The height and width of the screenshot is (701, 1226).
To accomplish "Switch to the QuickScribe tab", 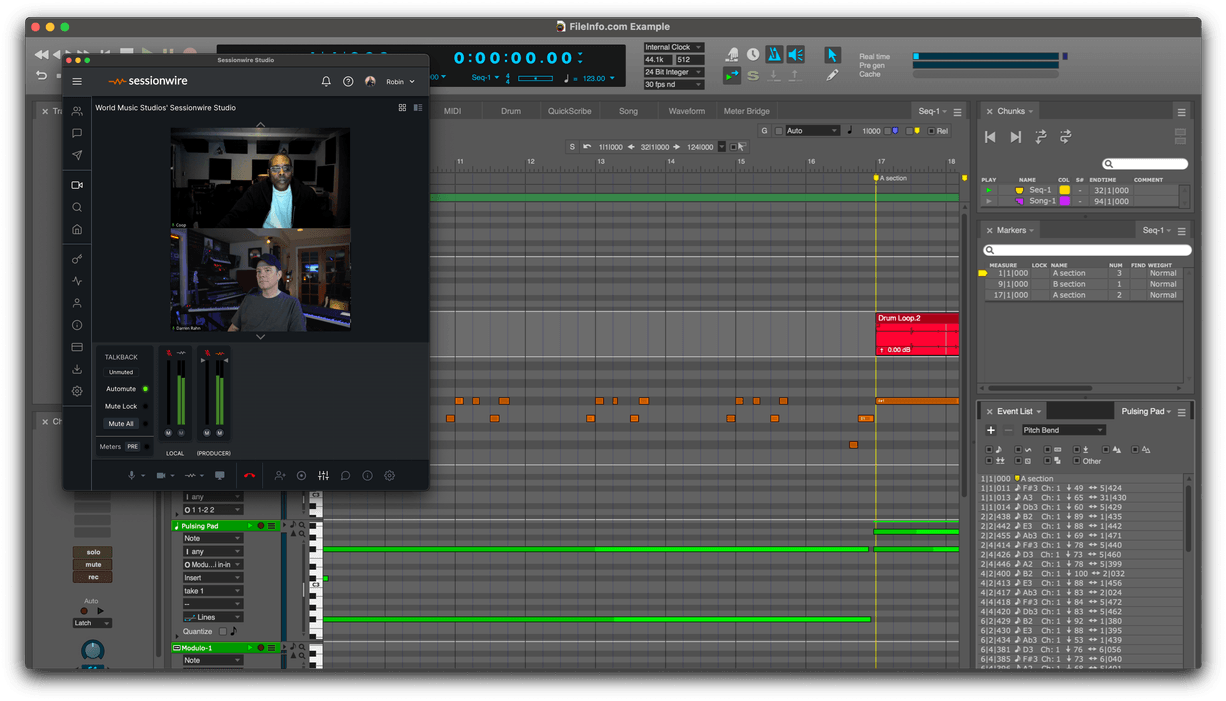I will pyautogui.click(x=569, y=111).
